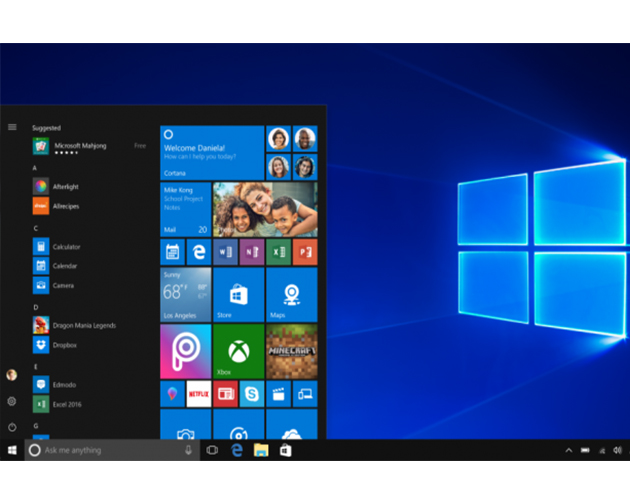Launch the Word tile
Screen dimensions: 630x490
225,252
